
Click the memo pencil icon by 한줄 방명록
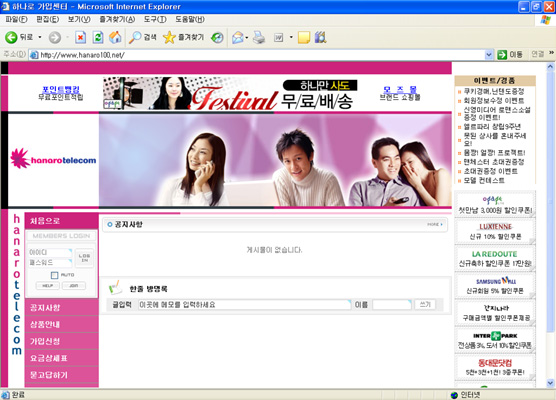(x=115, y=288)
